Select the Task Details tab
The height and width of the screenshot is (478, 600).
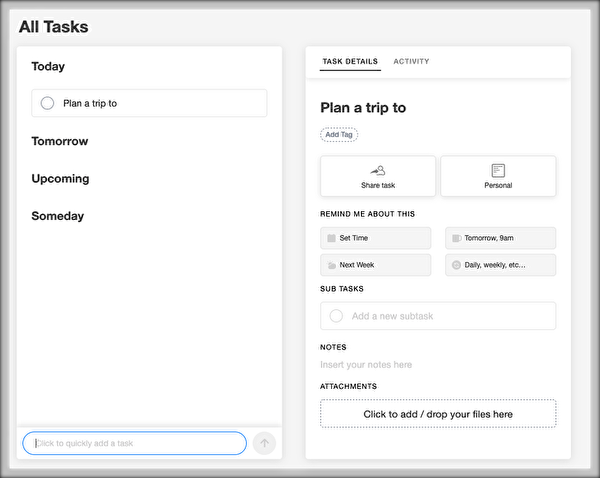[350, 61]
